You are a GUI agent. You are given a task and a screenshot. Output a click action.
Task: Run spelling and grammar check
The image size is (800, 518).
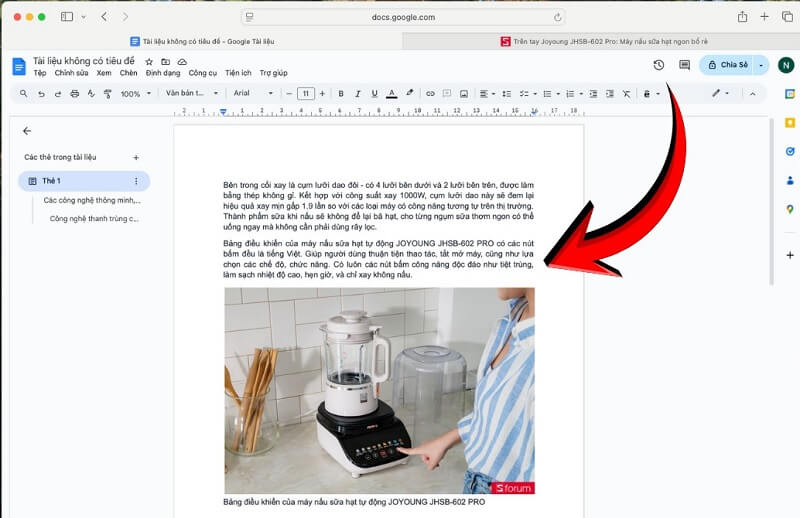[91, 94]
